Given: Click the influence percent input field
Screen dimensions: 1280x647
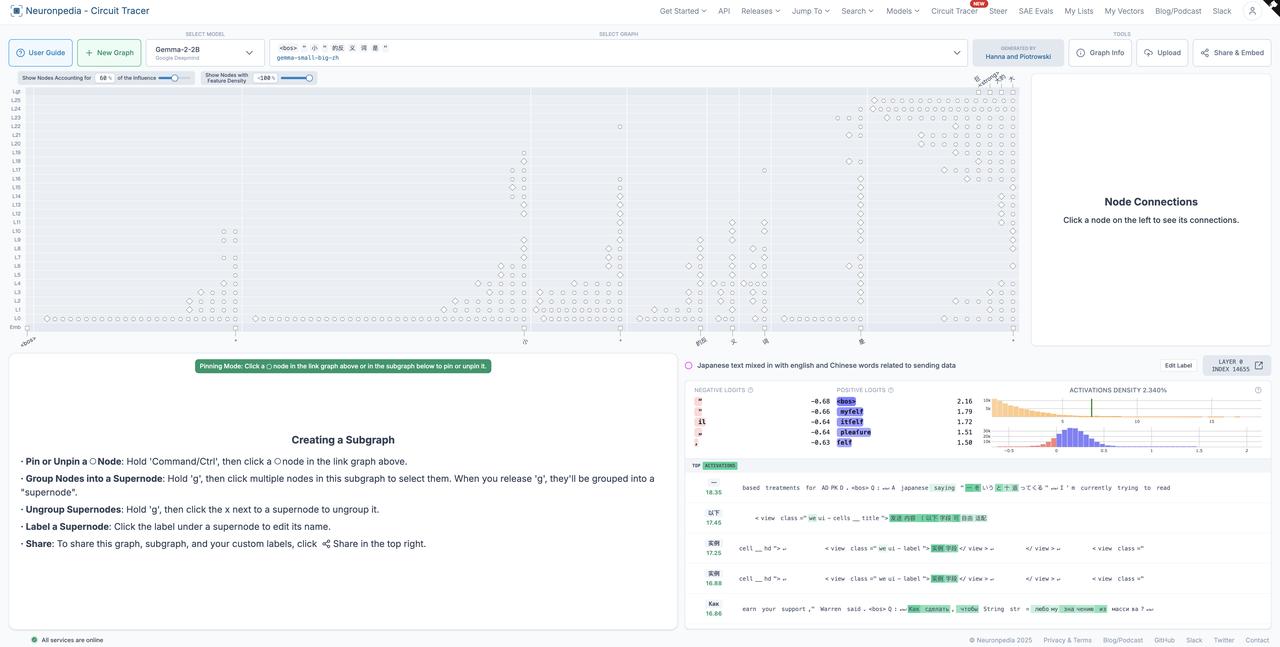Looking at the screenshot, I should tap(105, 78).
